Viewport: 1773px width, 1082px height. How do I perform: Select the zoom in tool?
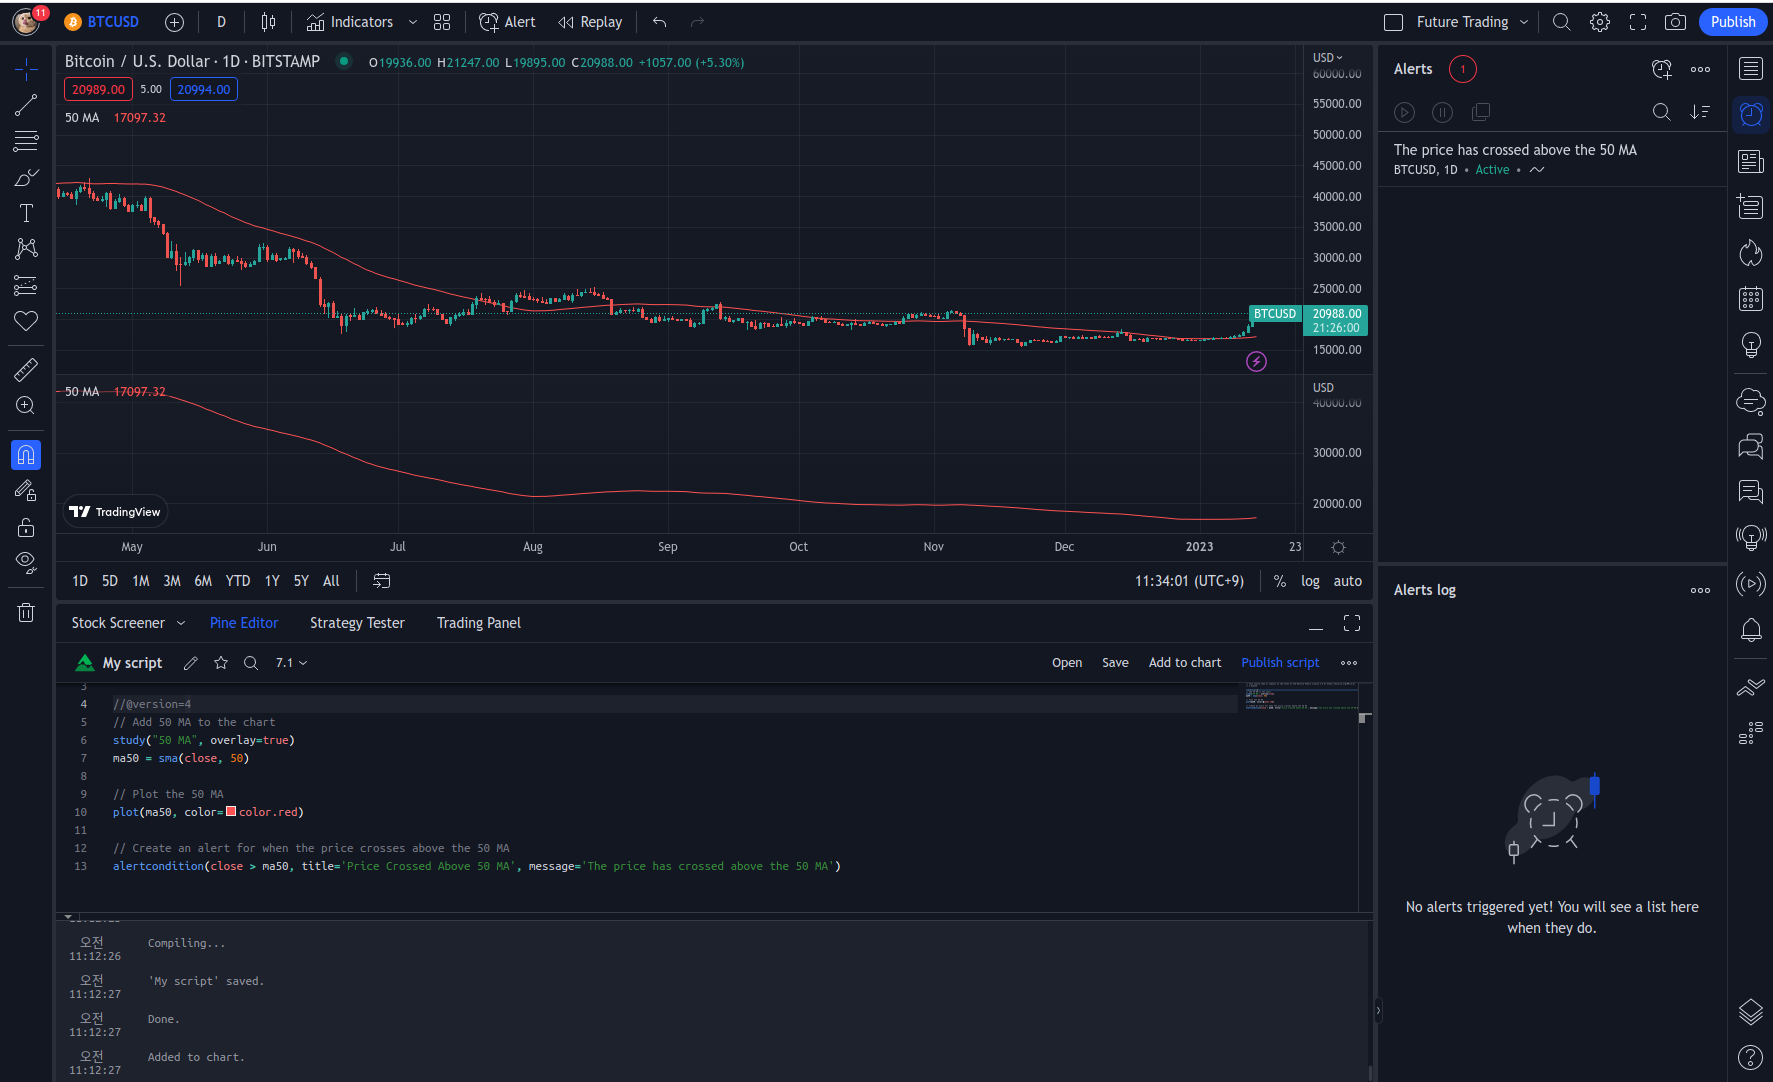tap(26, 405)
